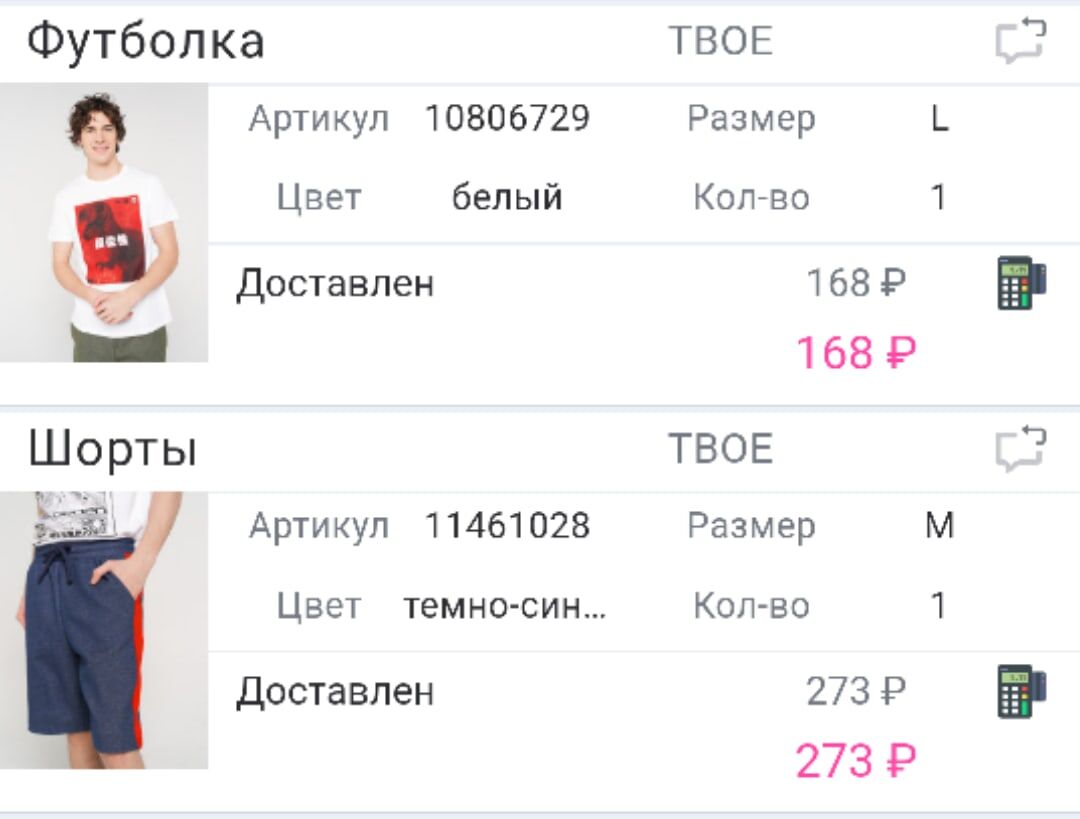Select the ТВОЕ brand label on the Шорты row
Viewport: 1080px width, 819px height.
pos(722,449)
